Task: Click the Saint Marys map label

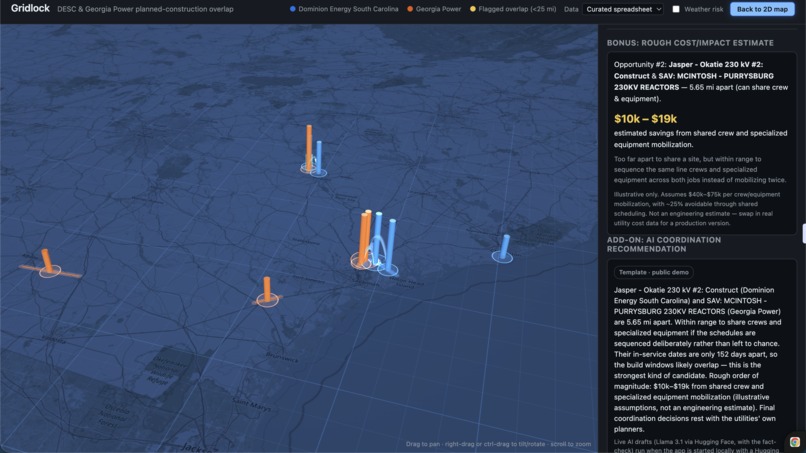Action: (x=251, y=404)
